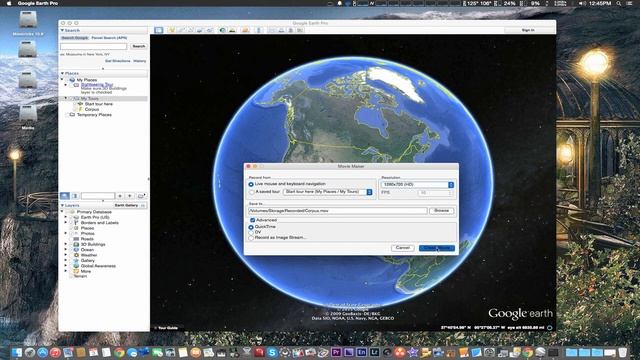Open the saved tour selection dropdown
The height and width of the screenshot is (360, 640).
(x=328, y=192)
